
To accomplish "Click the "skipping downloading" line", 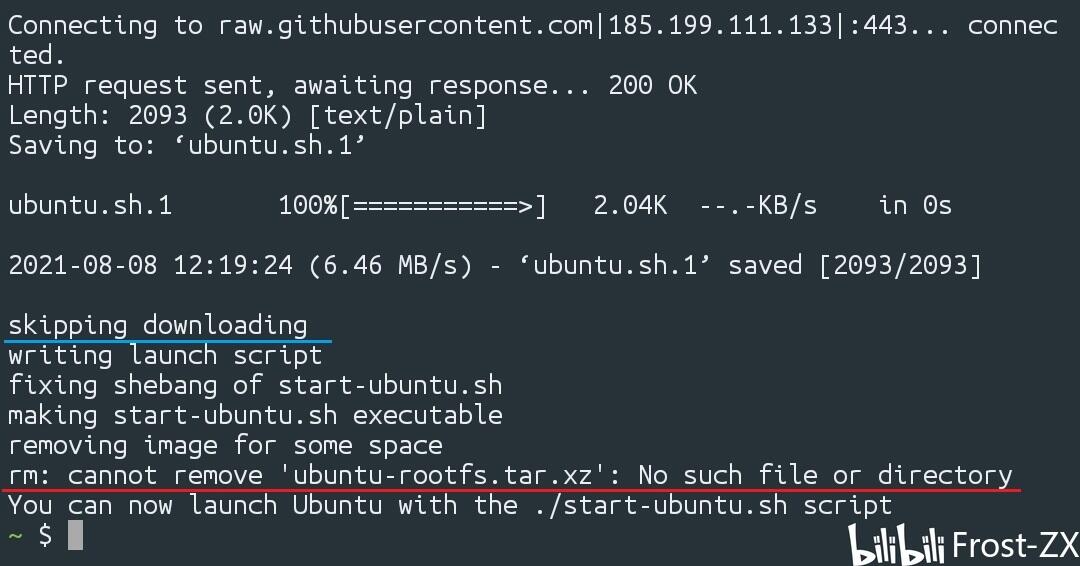I will [x=157, y=325].
